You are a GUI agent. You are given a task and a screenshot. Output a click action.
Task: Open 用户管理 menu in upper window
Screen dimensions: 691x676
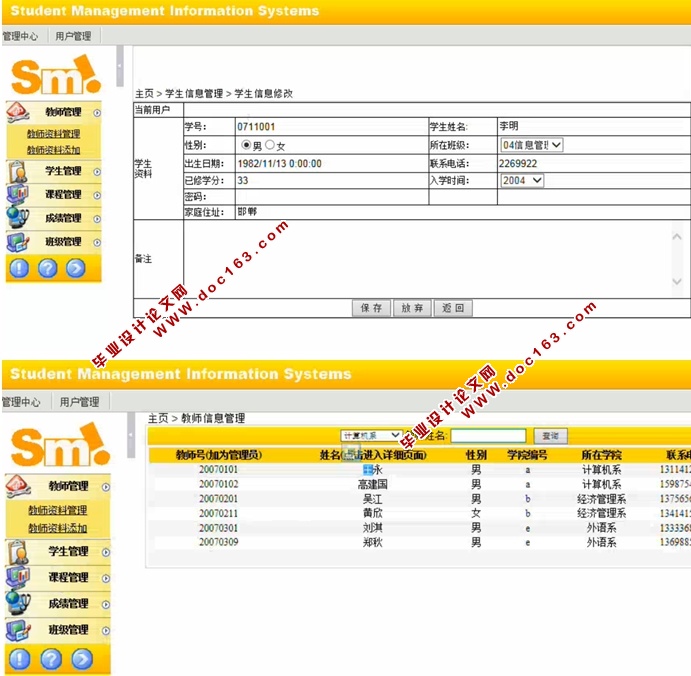[73, 36]
